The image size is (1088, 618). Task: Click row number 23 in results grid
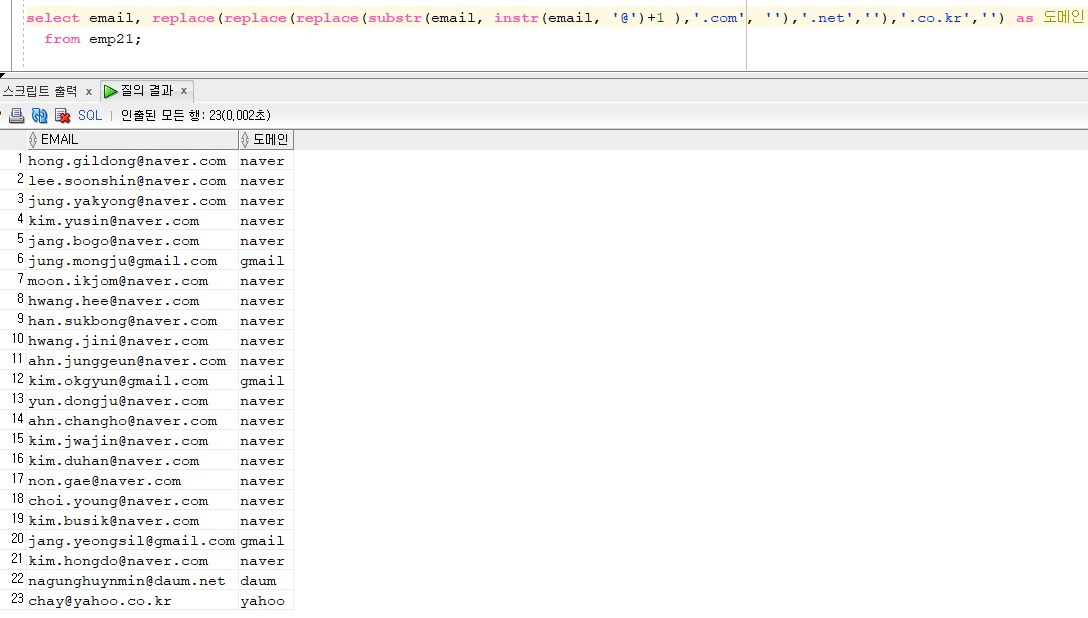click(x=17, y=599)
